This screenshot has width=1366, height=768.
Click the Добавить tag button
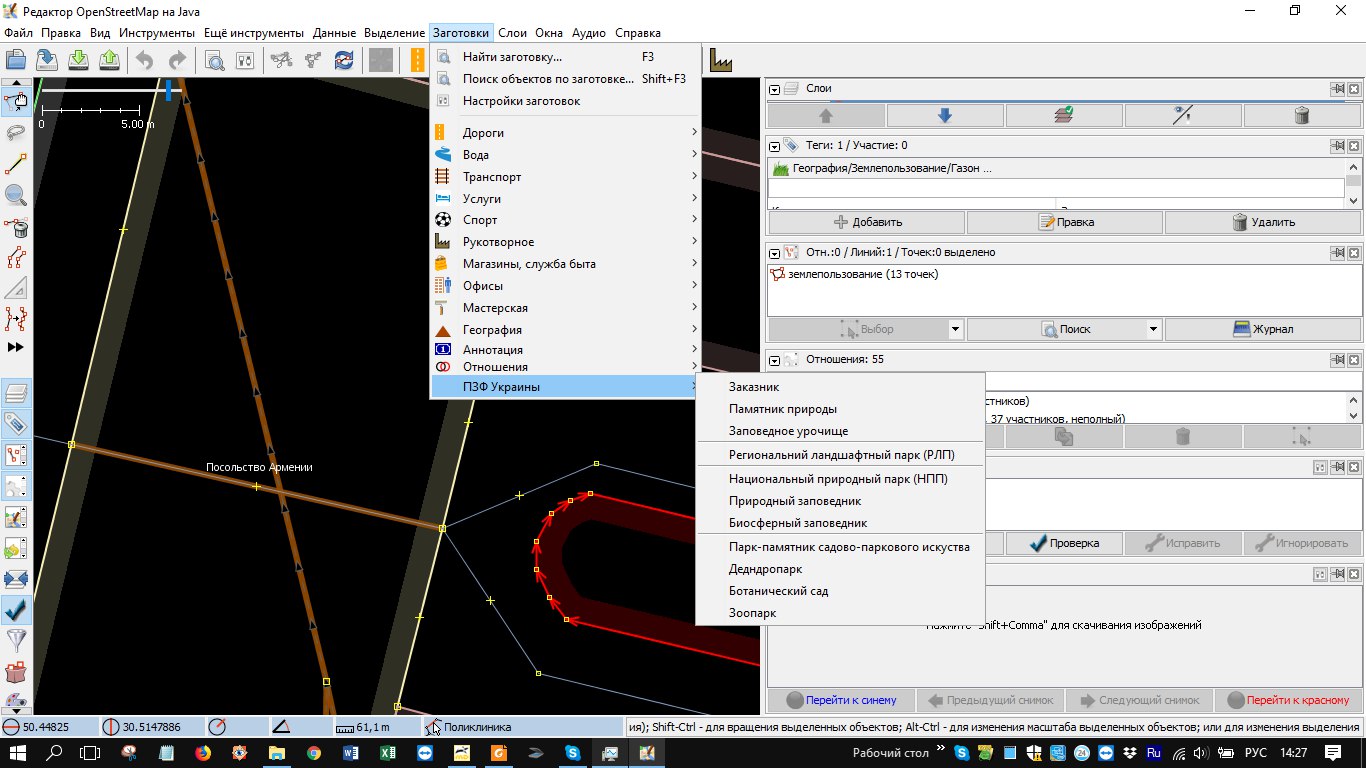coord(867,222)
